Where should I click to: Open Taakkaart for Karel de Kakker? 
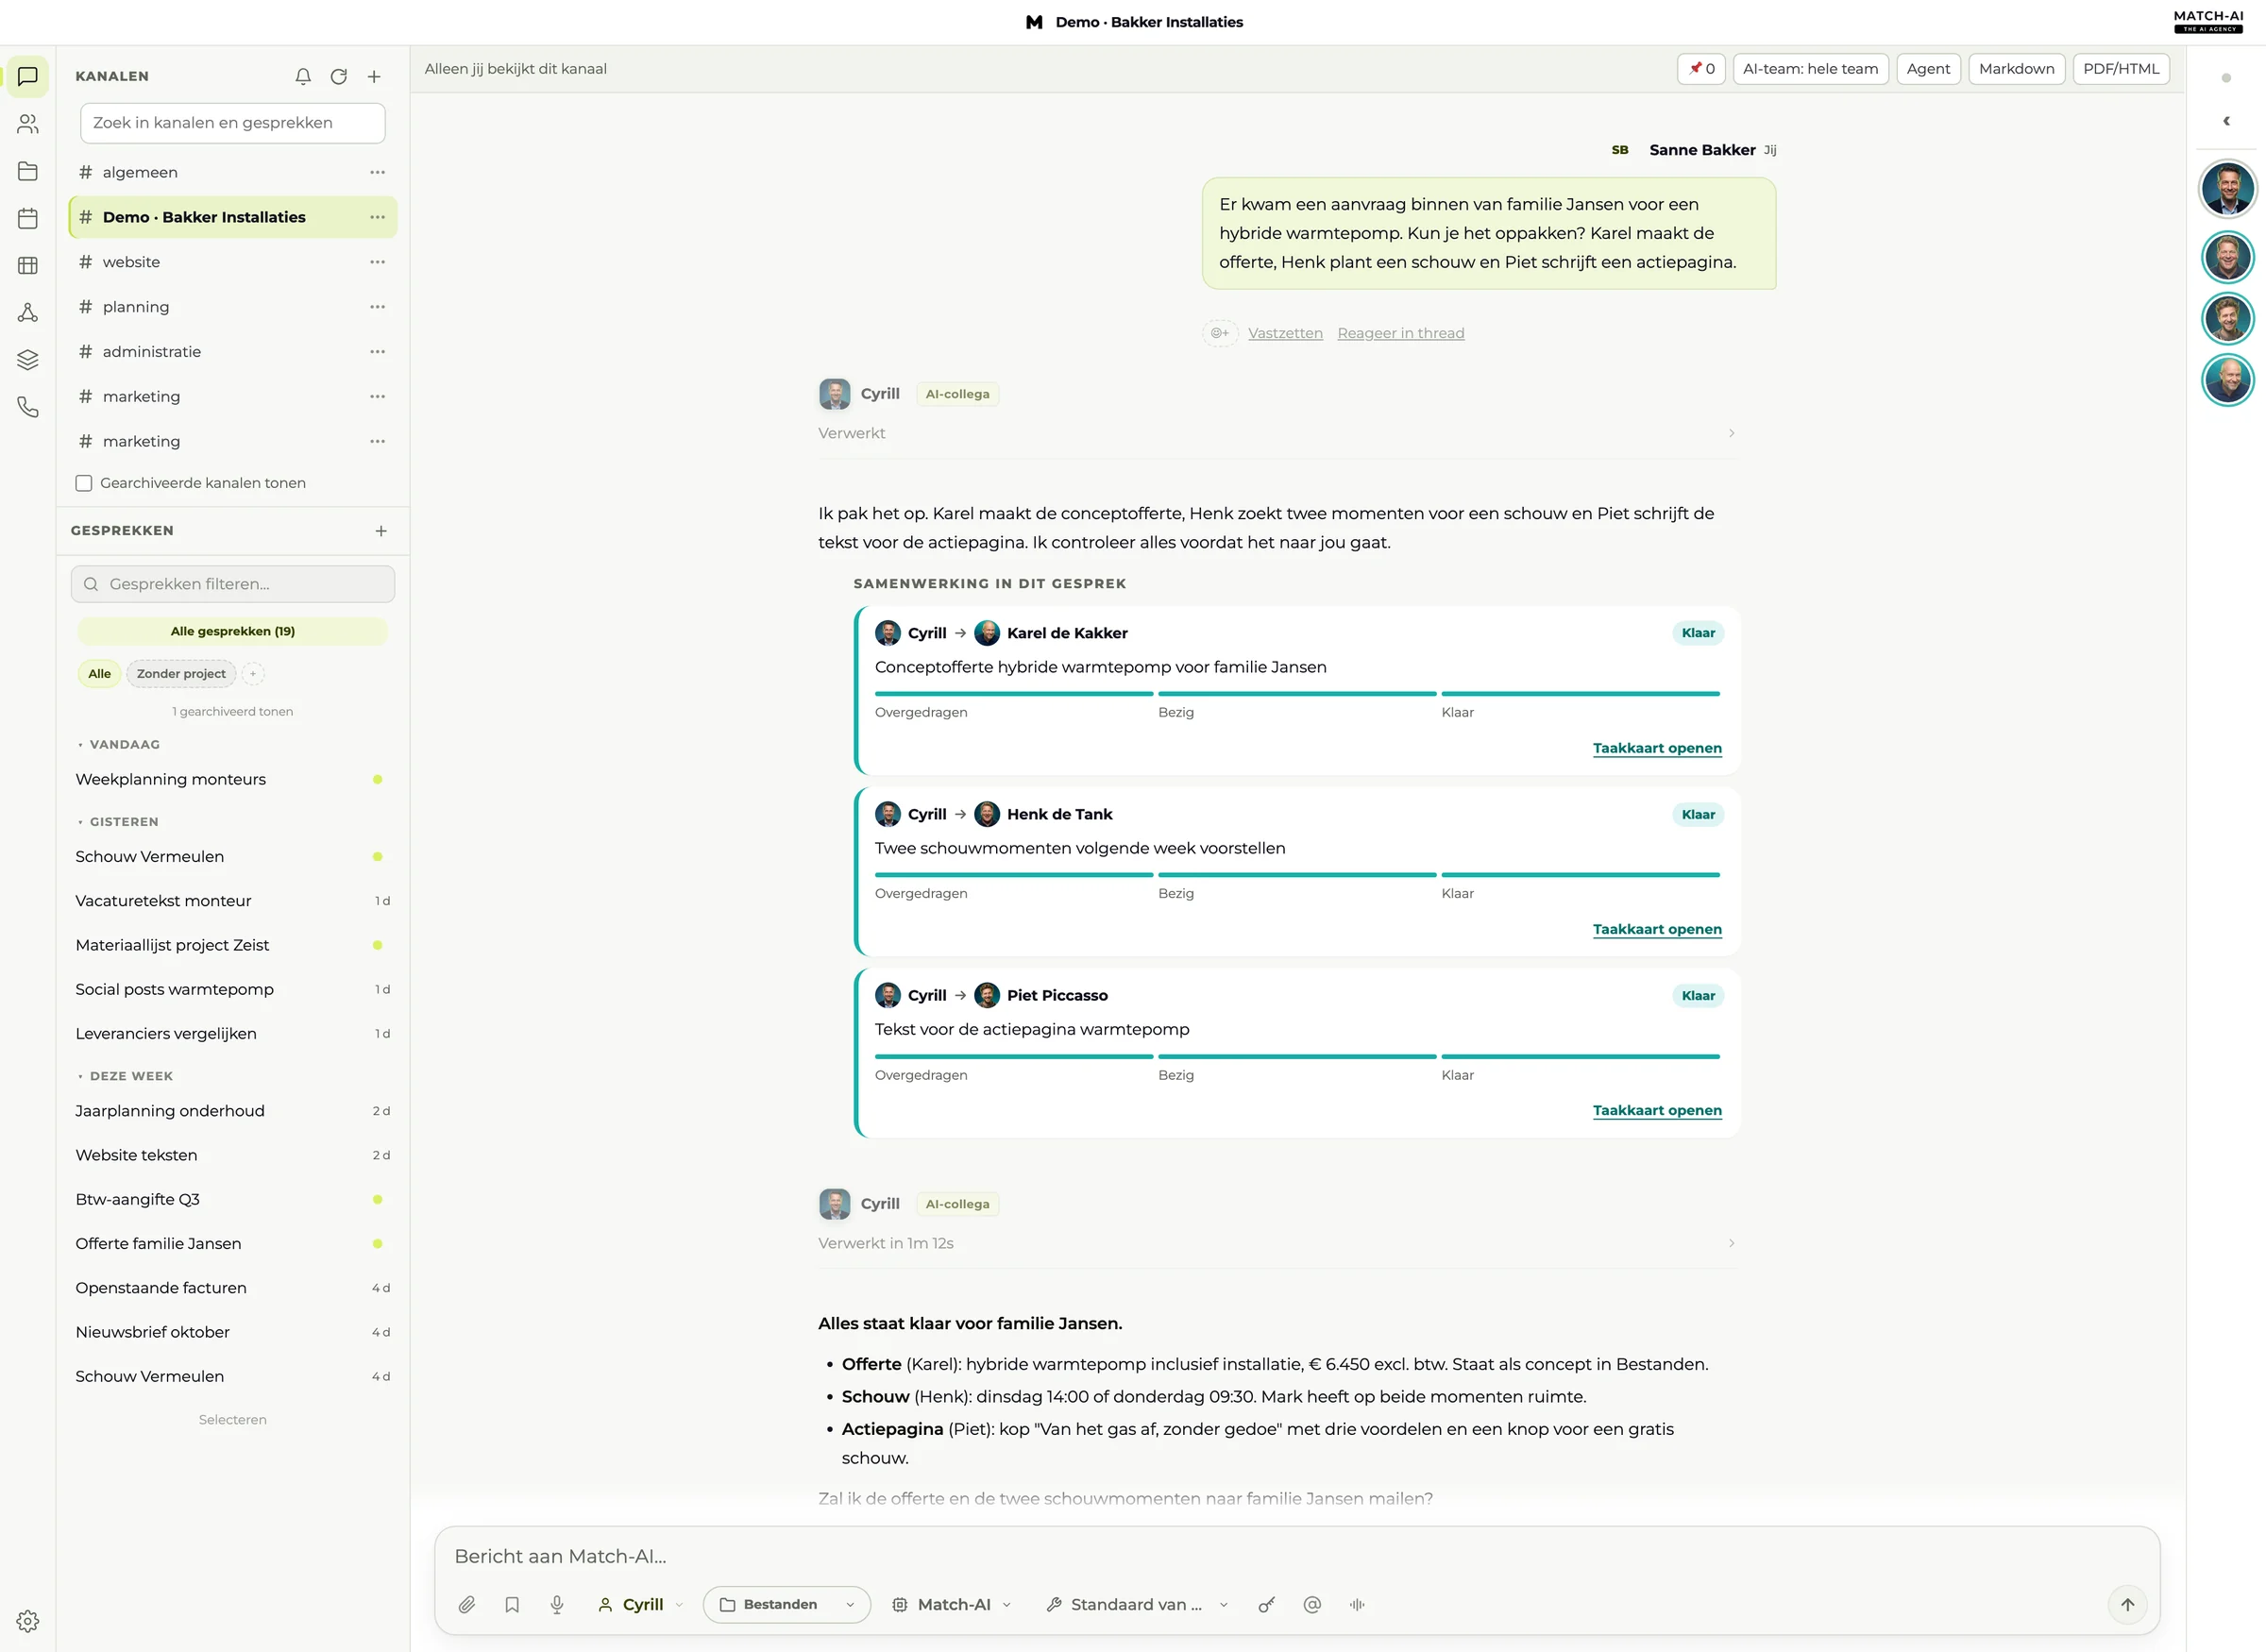coord(1657,748)
